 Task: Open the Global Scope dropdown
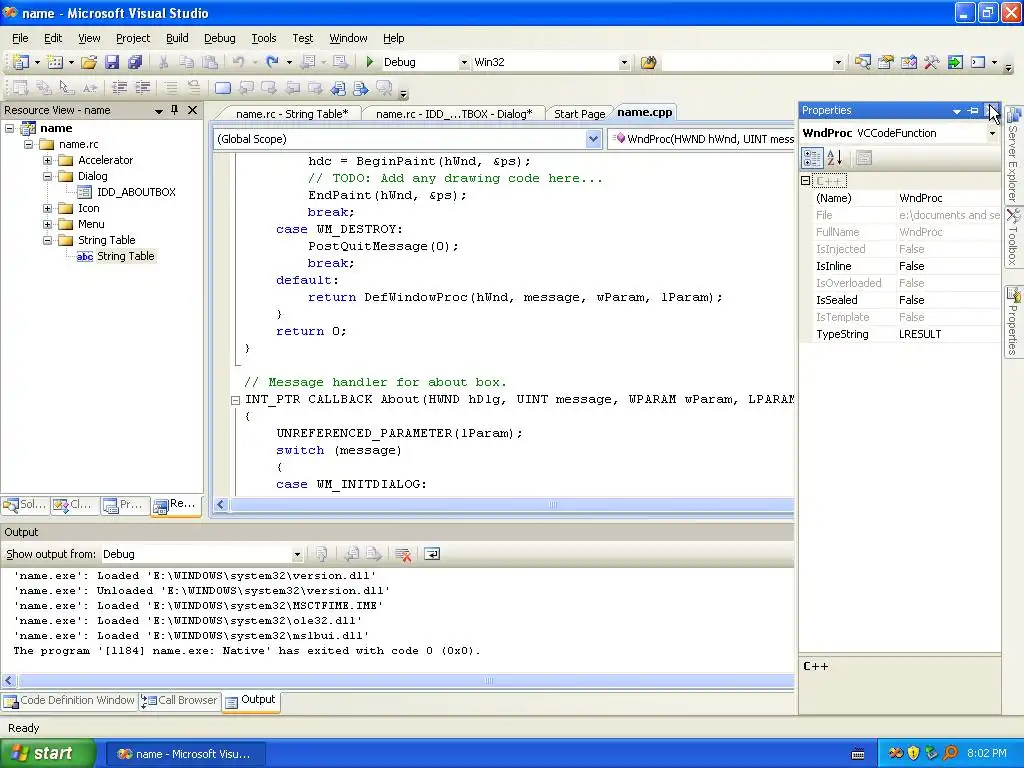pyautogui.click(x=593, y=139)
